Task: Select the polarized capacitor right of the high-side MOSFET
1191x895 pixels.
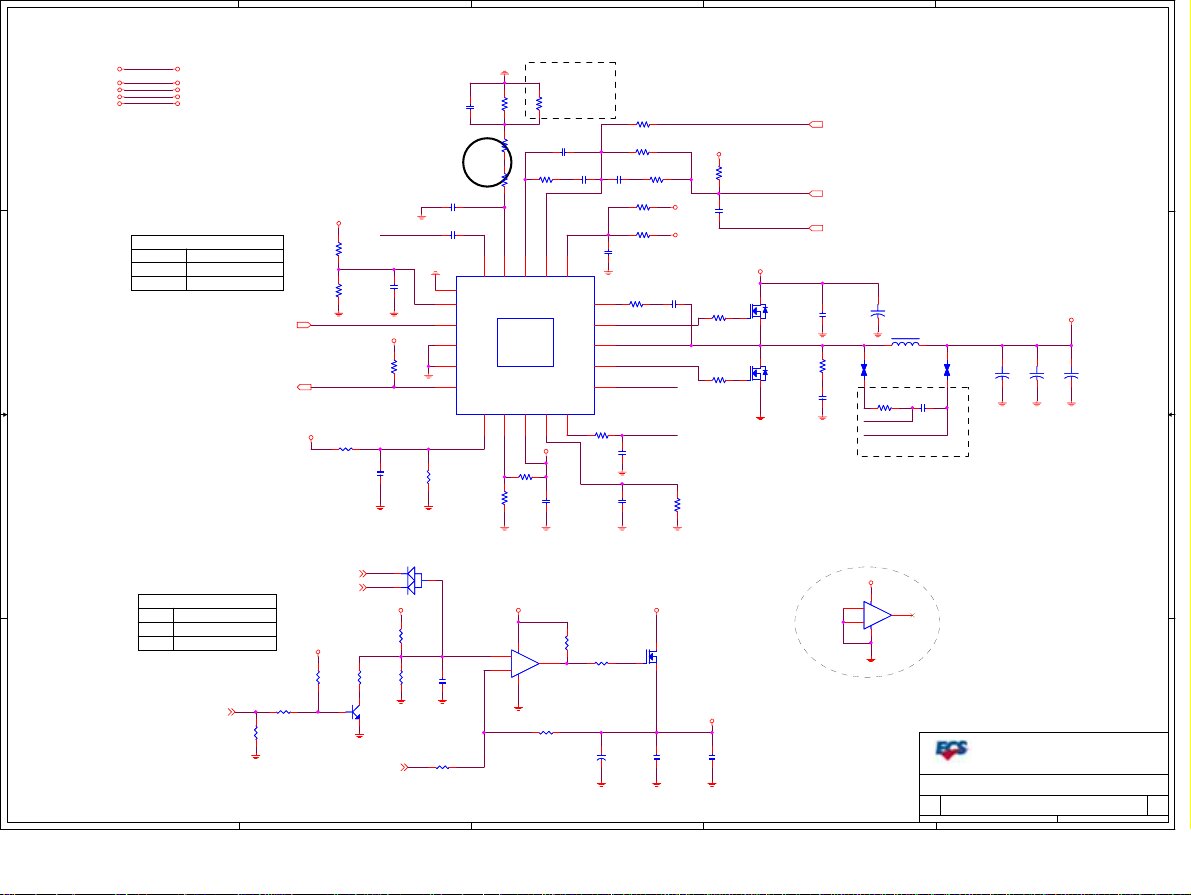Action: click(x=878, y=312)
